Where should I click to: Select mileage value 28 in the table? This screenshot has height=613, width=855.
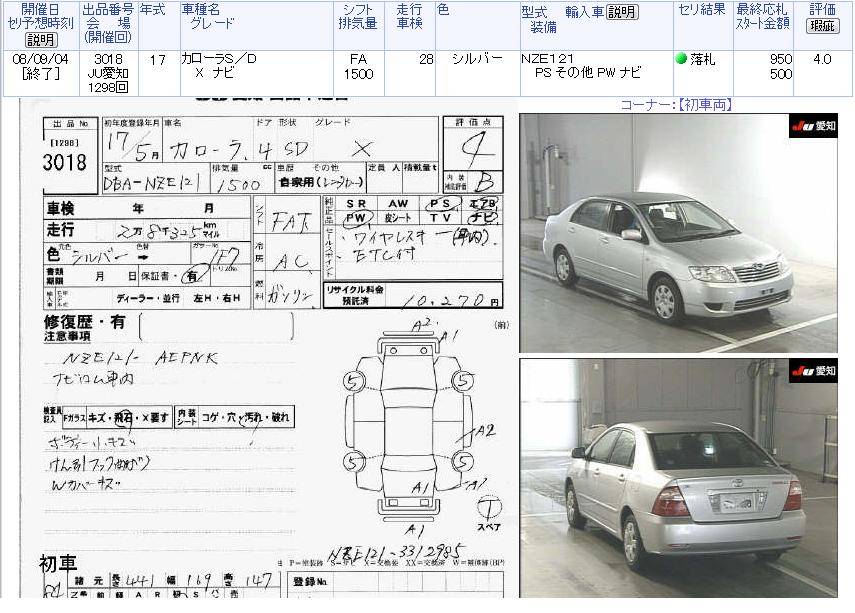pyautogui.click(x=426, y=59)
